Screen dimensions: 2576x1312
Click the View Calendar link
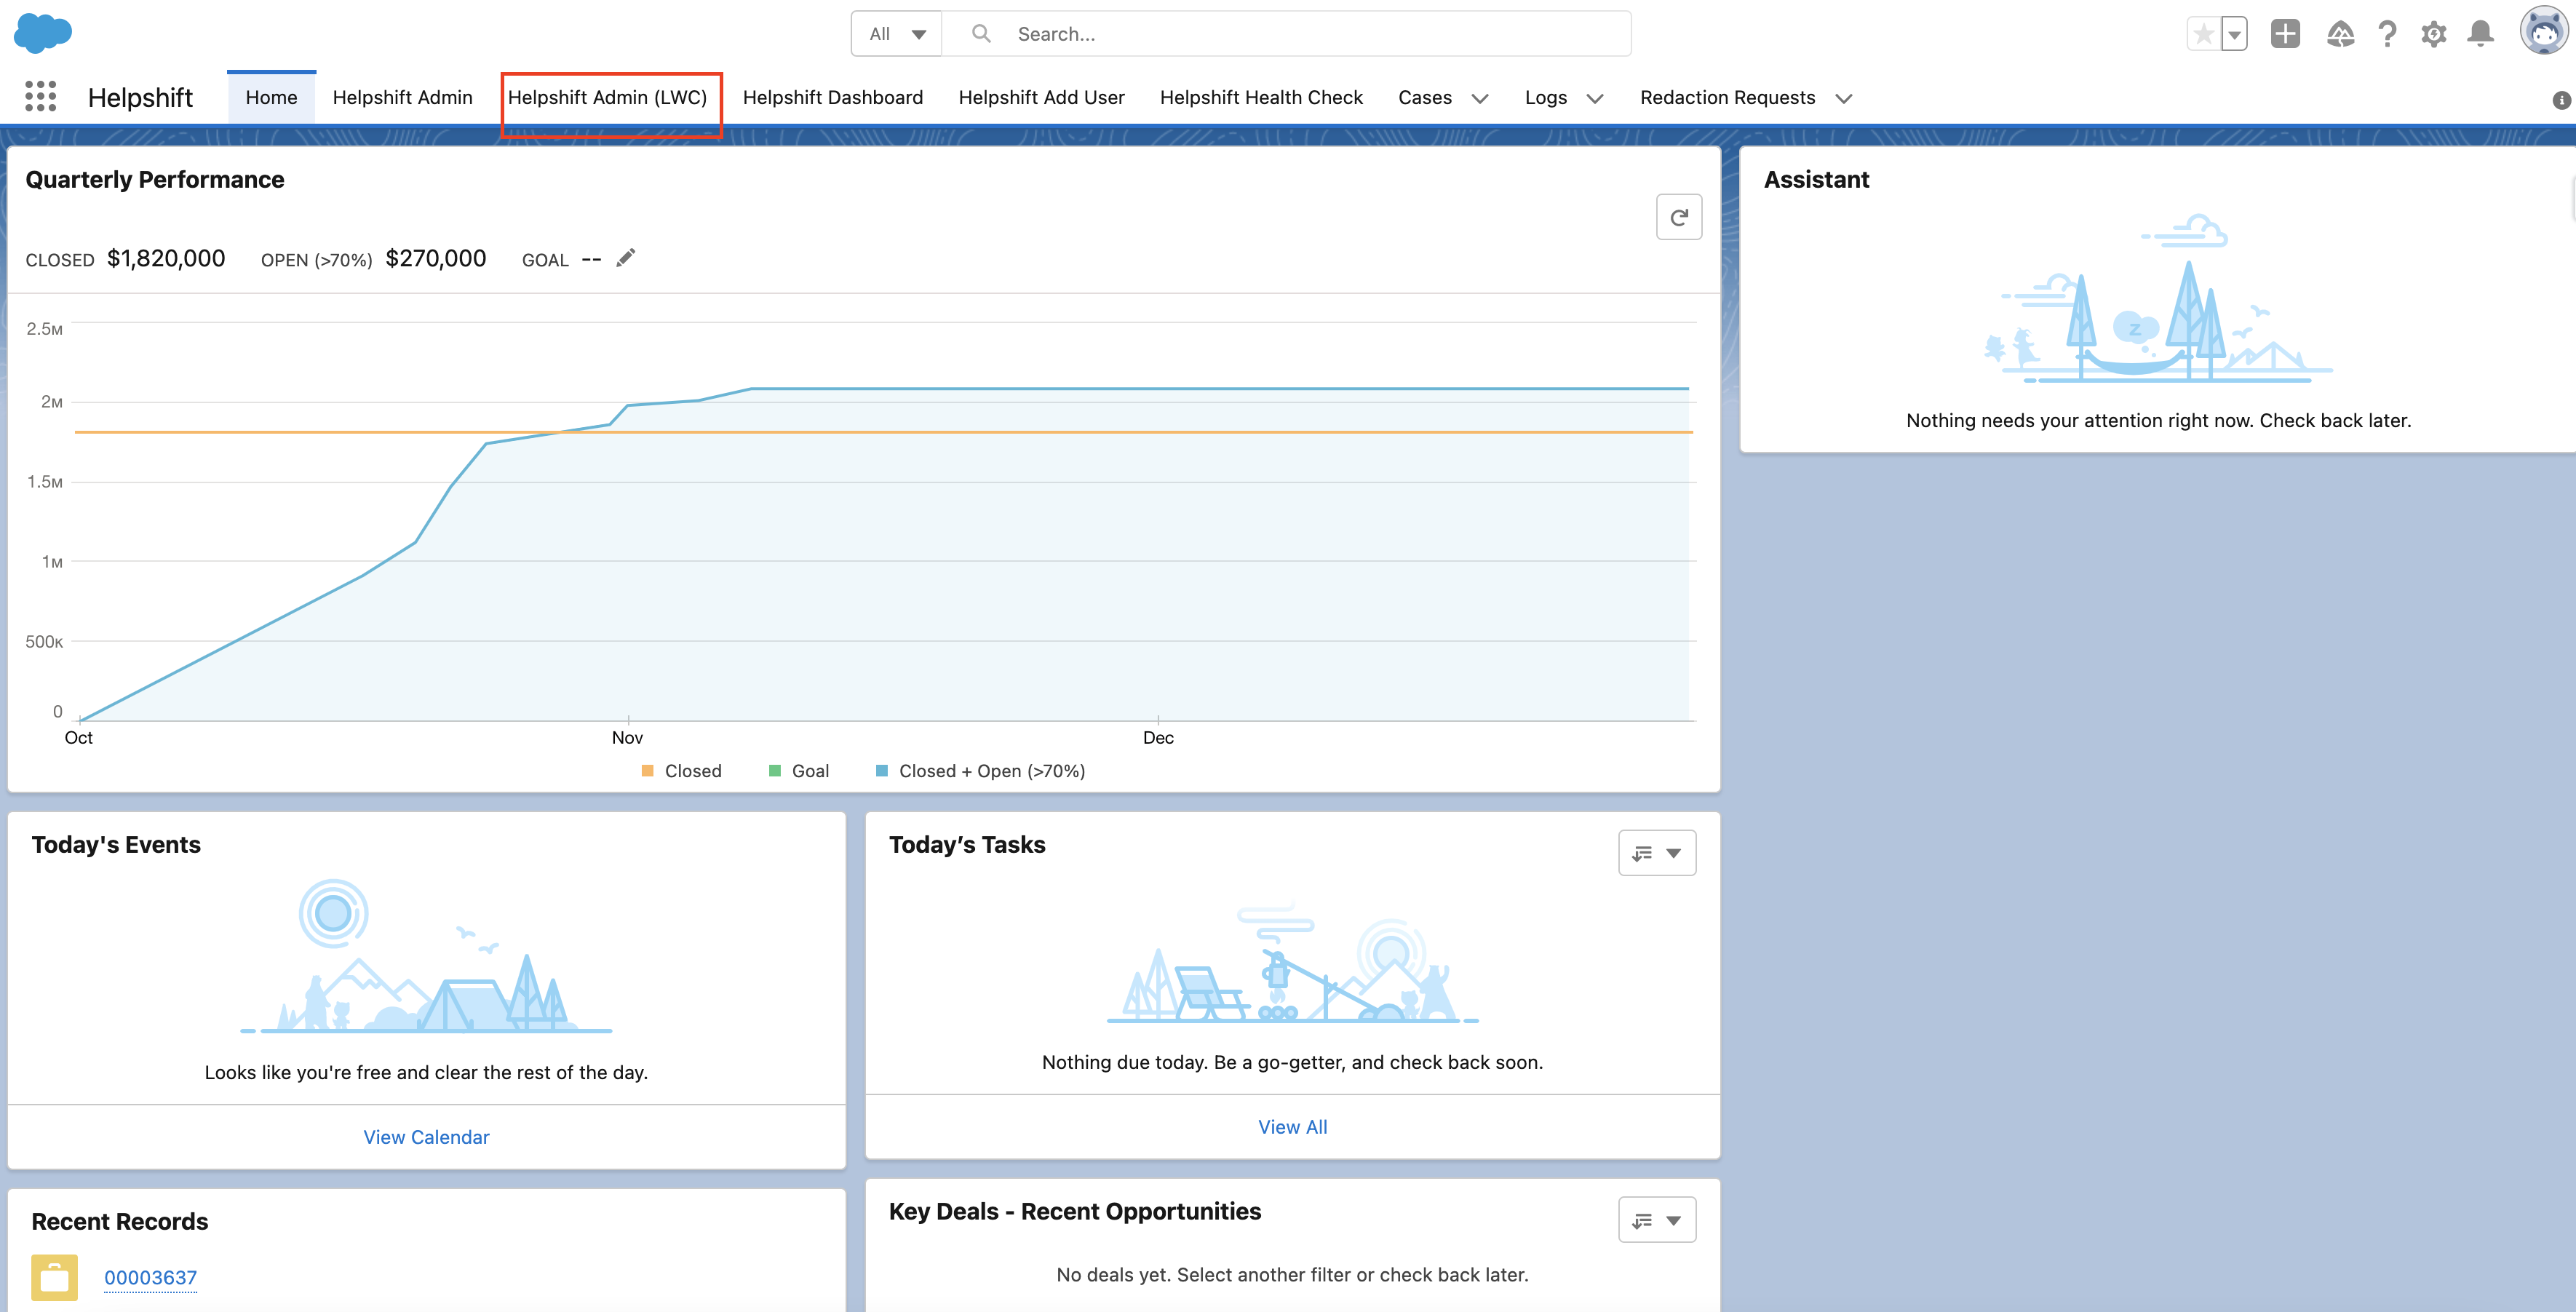coord(426,1137)
